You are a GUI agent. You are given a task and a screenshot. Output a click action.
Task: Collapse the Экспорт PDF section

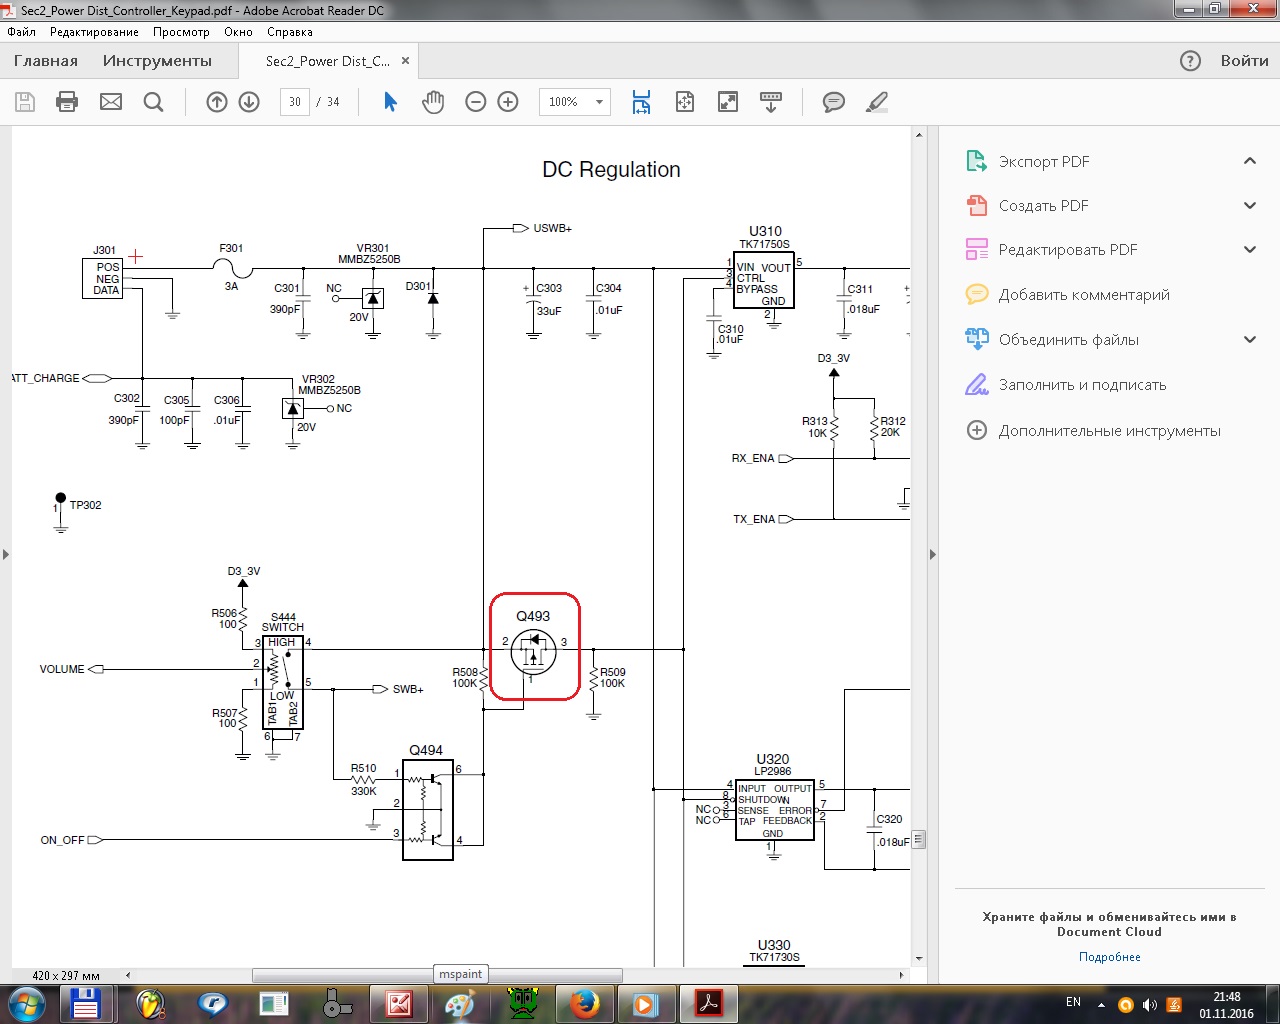(x=1249, y=161)
